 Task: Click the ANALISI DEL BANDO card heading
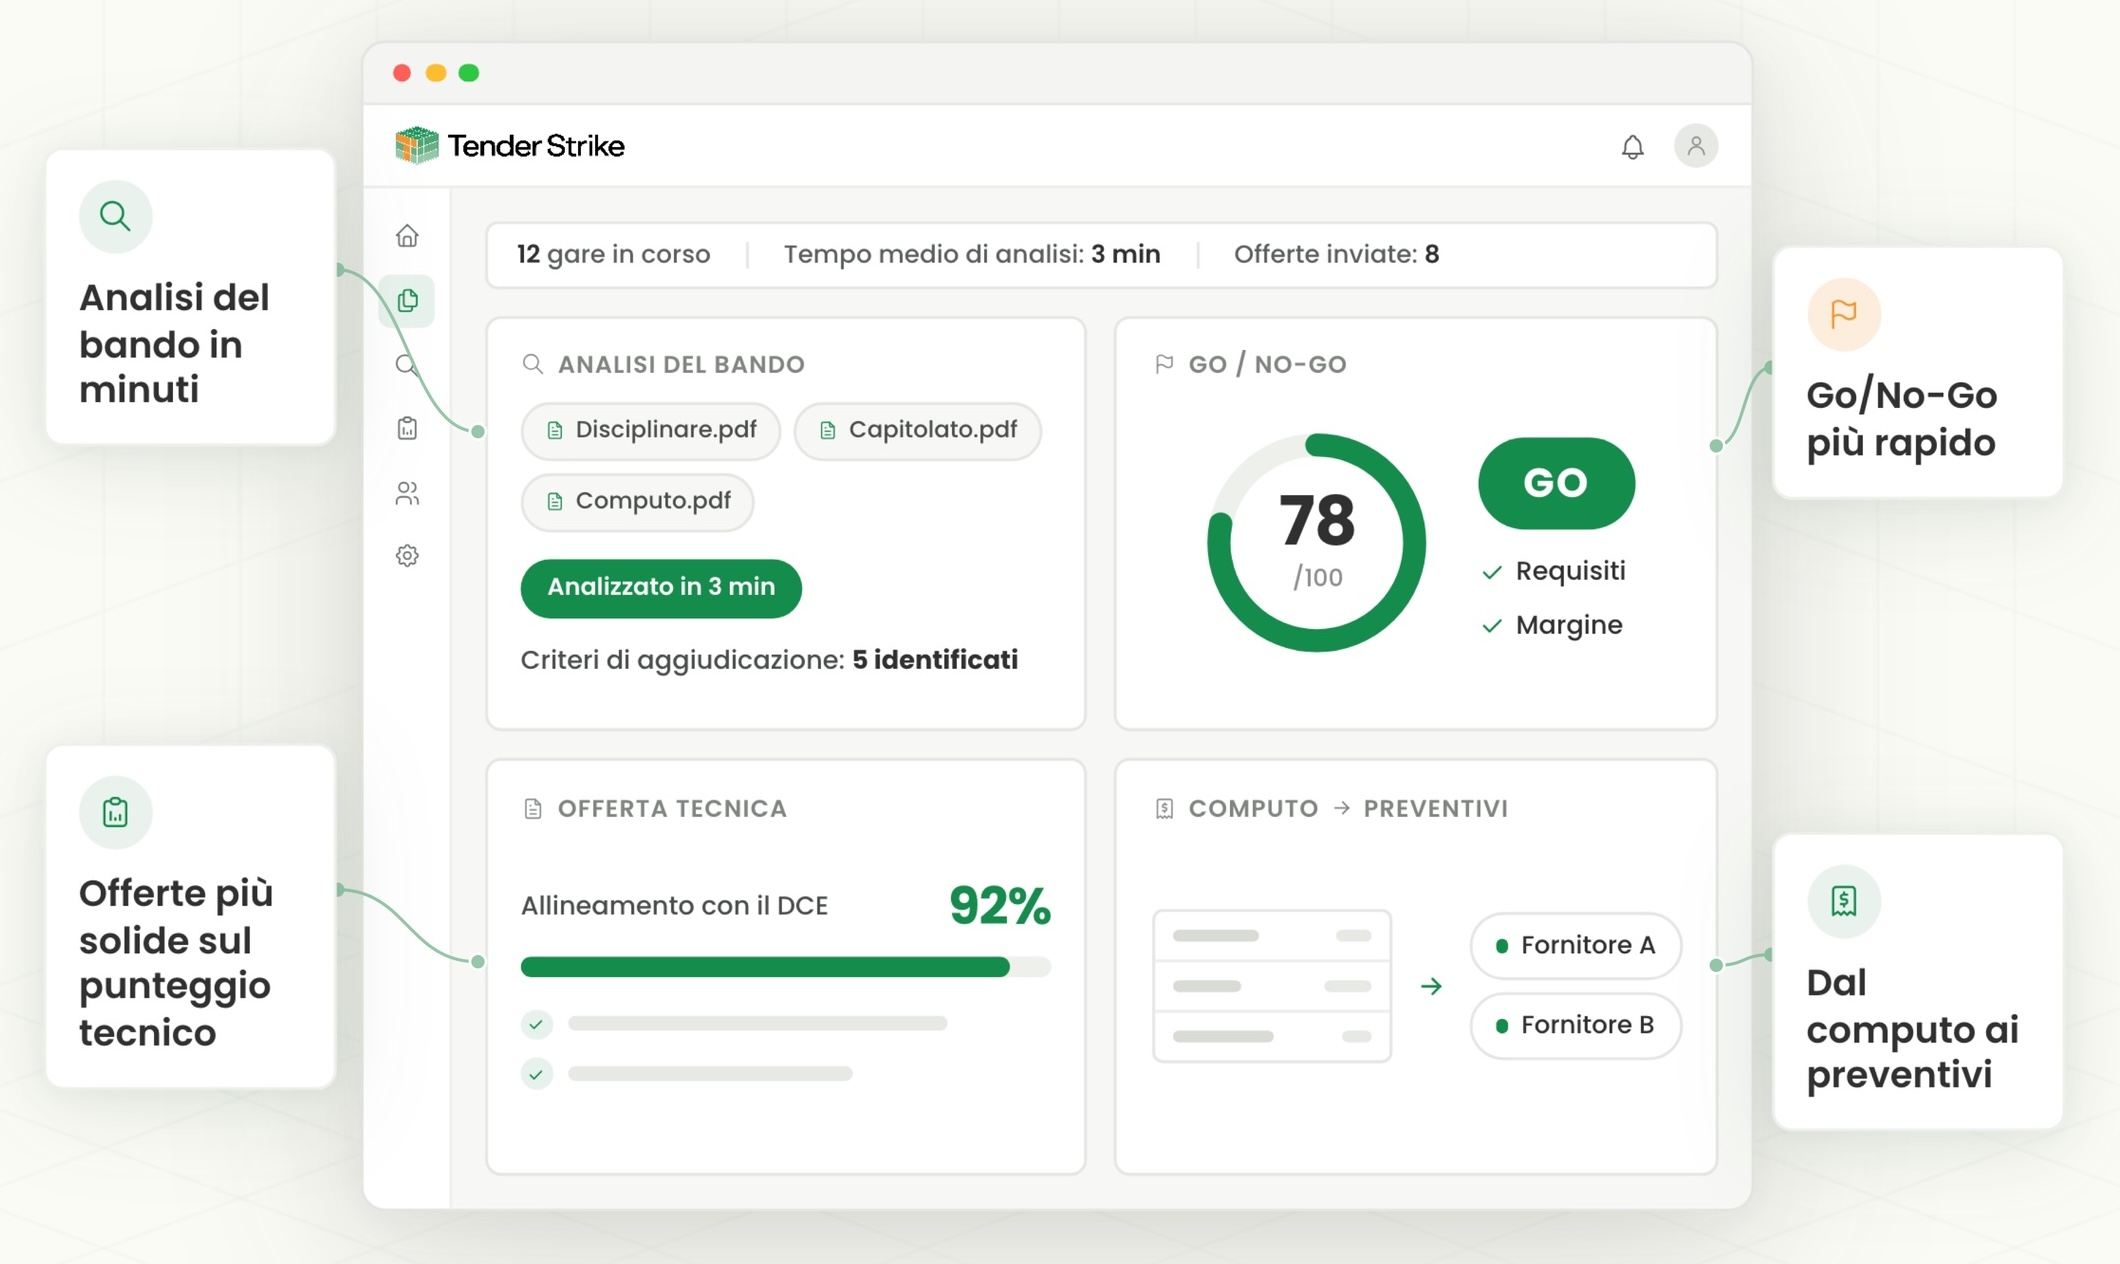681,364
